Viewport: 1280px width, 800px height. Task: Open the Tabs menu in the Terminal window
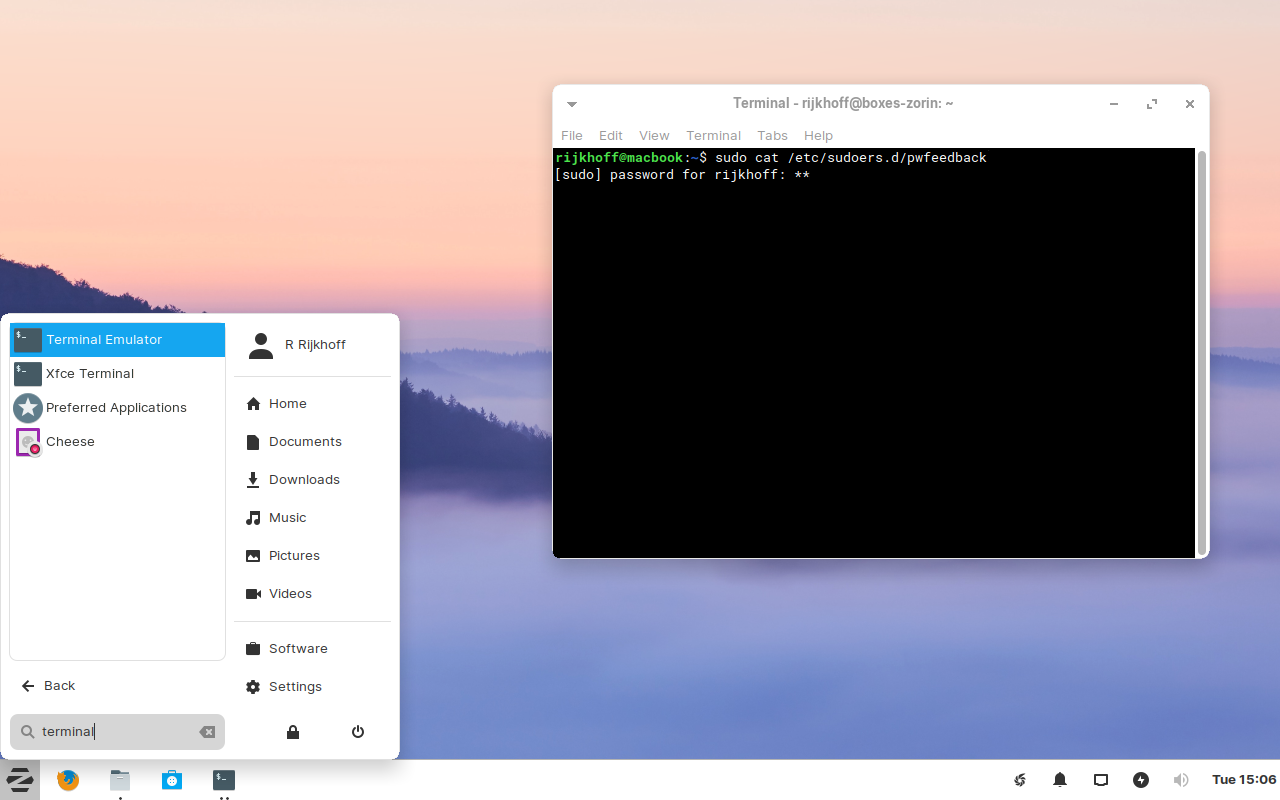tap(772, 136)
